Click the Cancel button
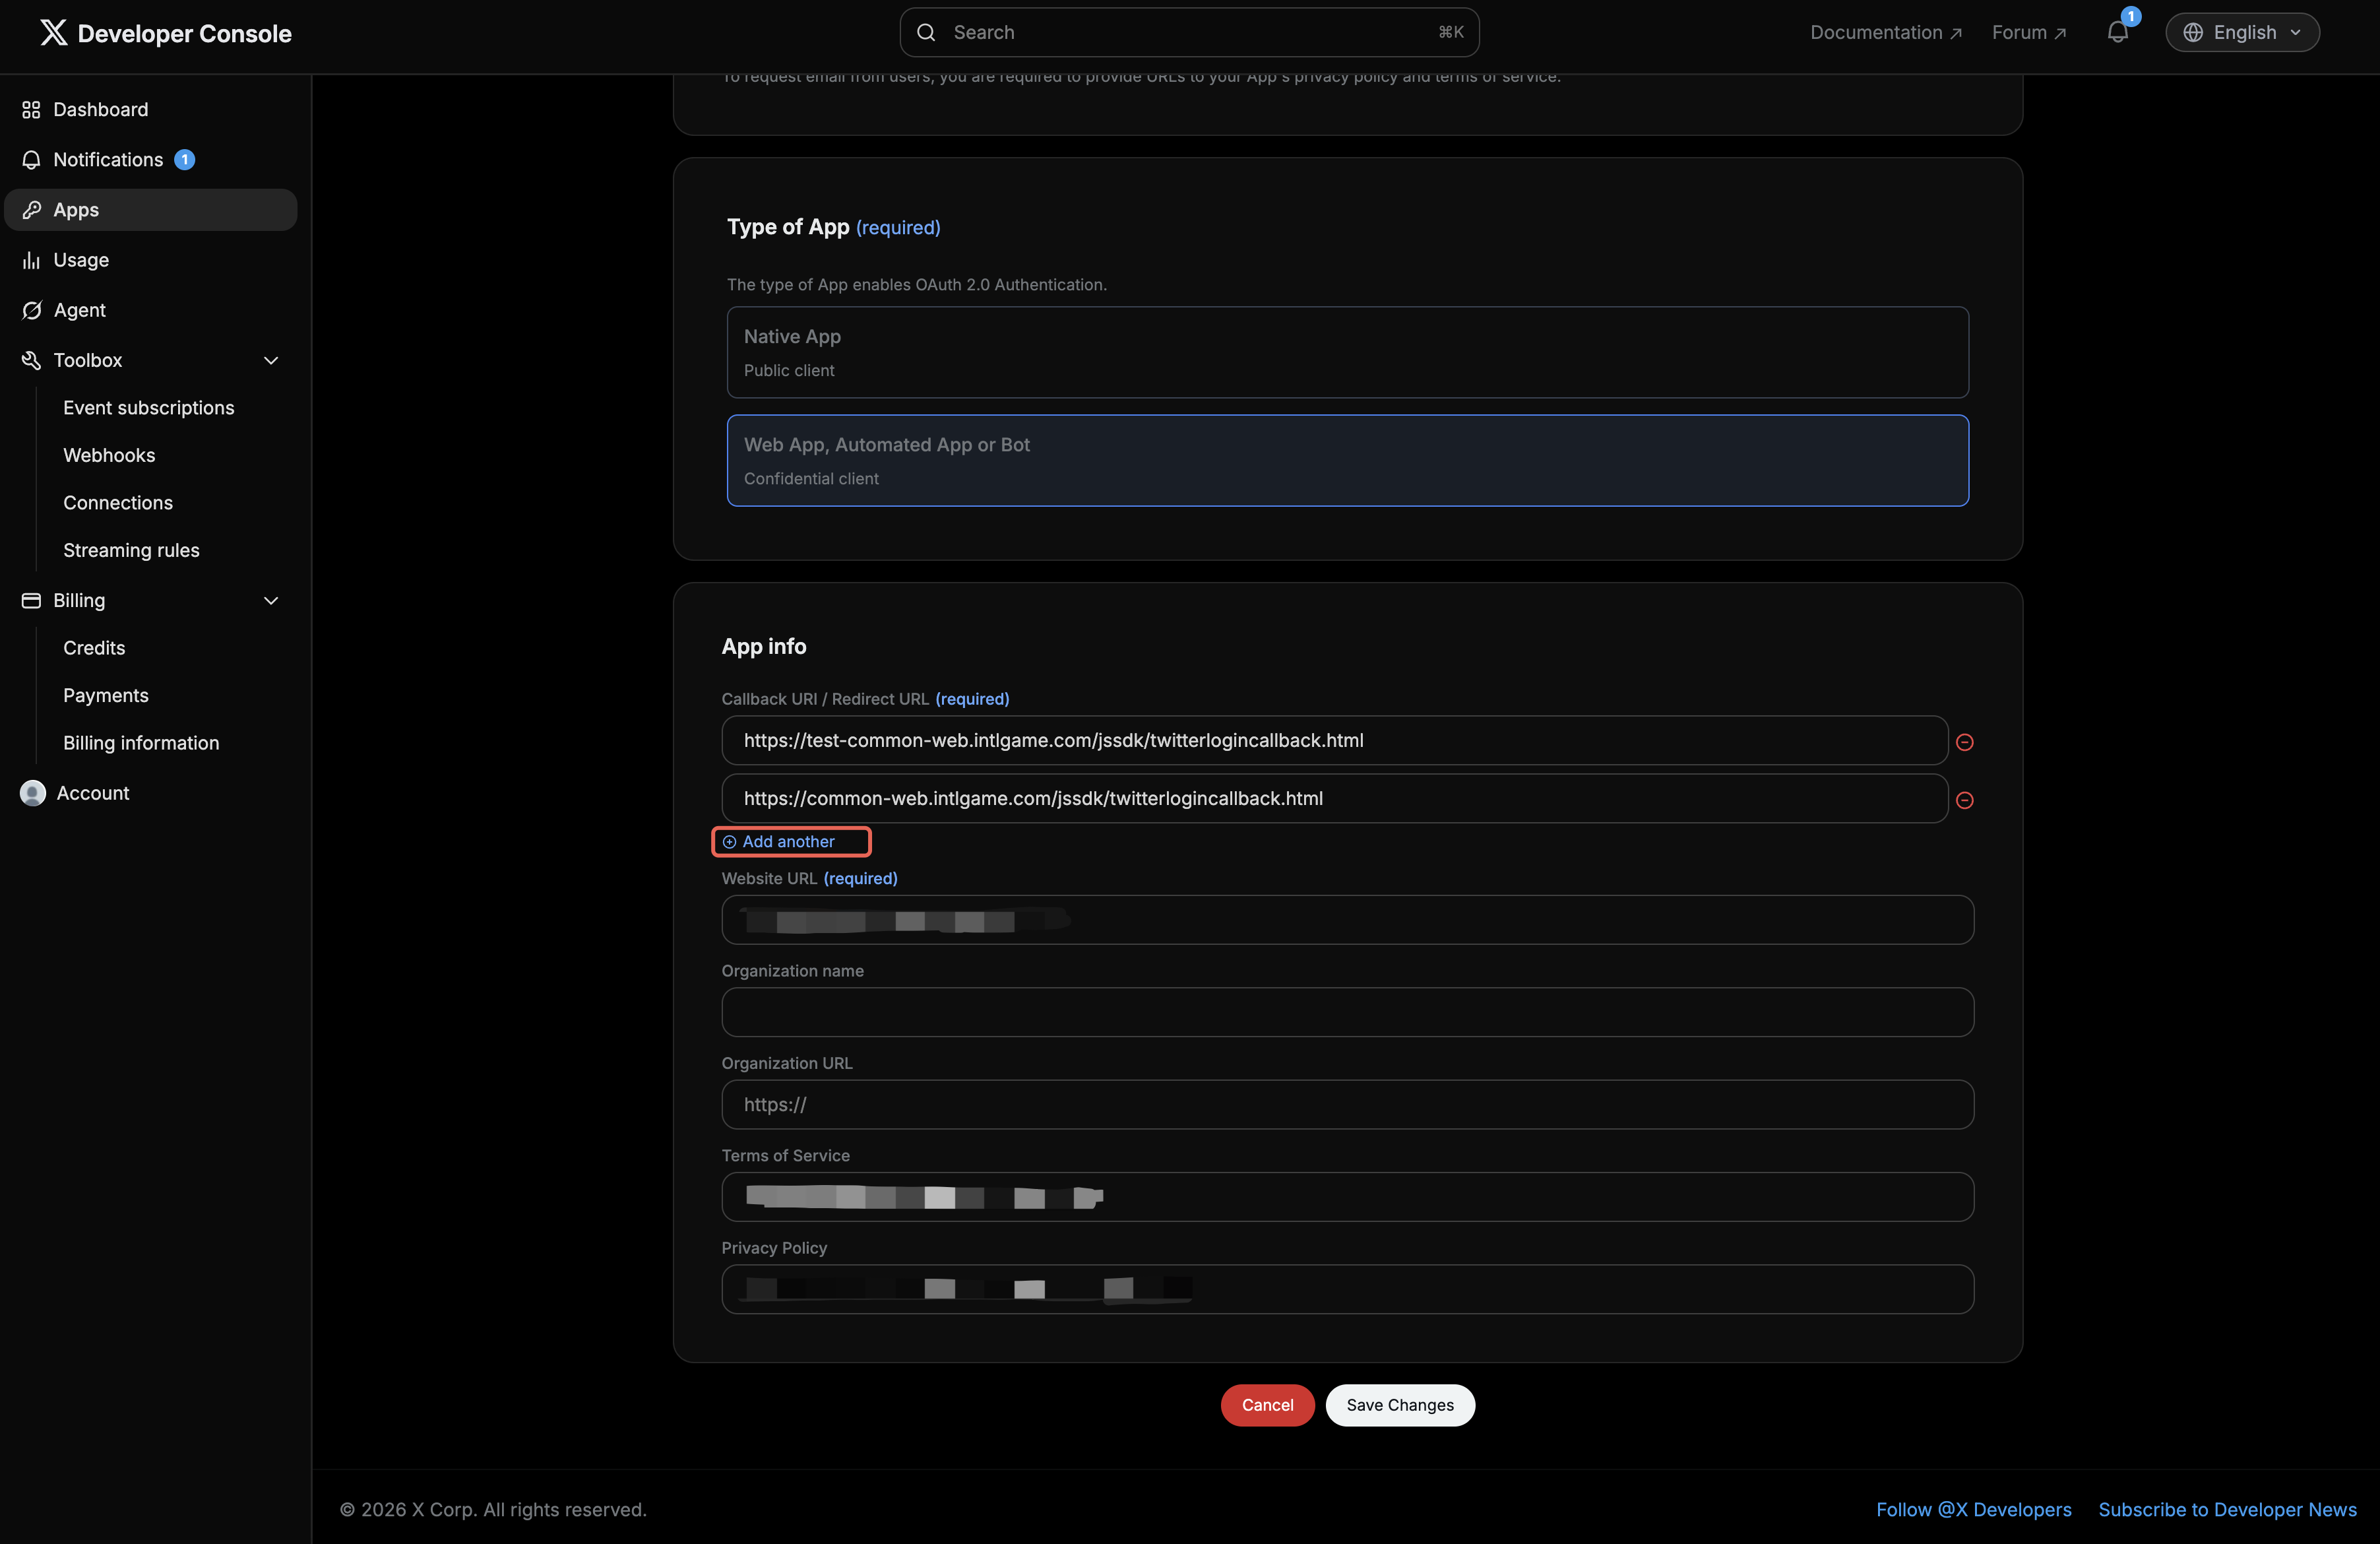2380x1544 pixels. pos(1267,1405)
